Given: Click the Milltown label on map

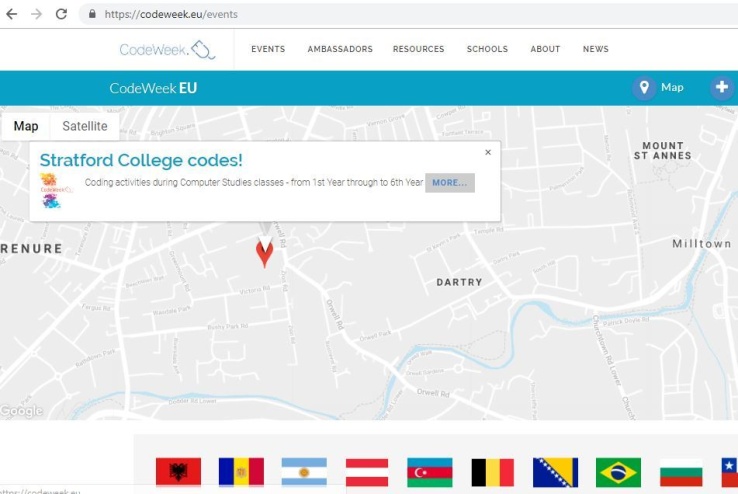Looking at the screenshot, I should point(701,244).
